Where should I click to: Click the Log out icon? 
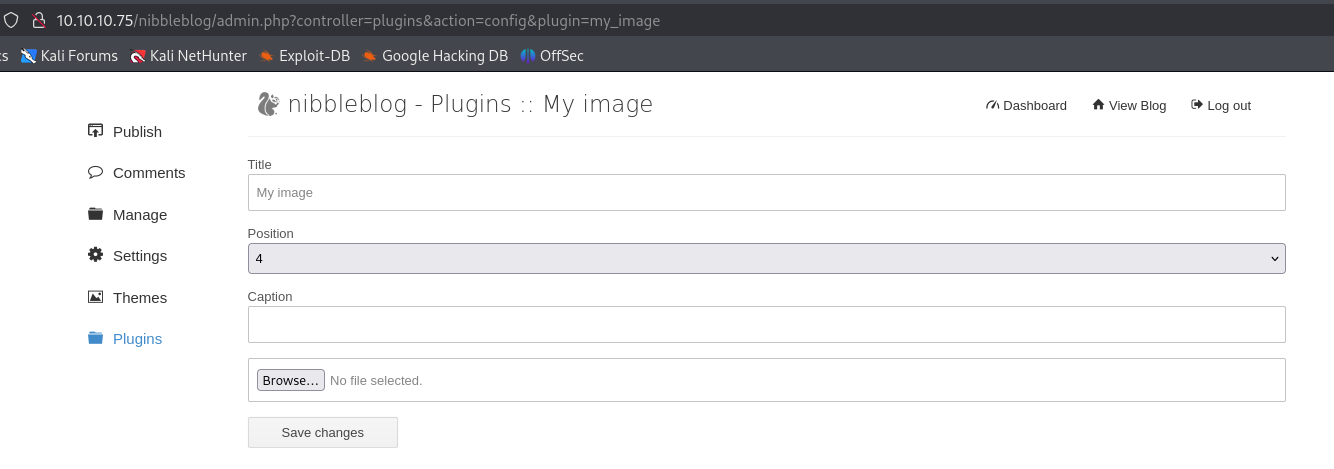coord(1197,105)
